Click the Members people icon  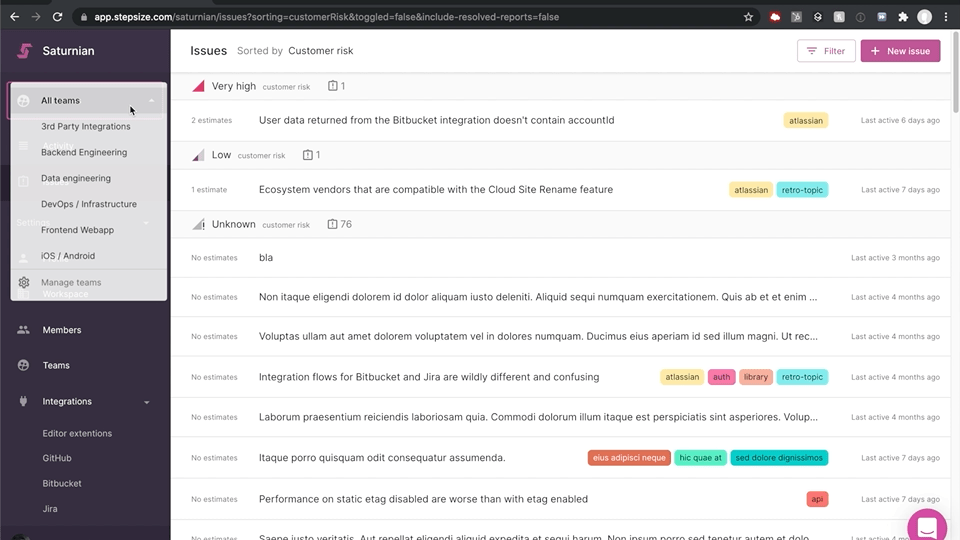[x=24, y=330]
